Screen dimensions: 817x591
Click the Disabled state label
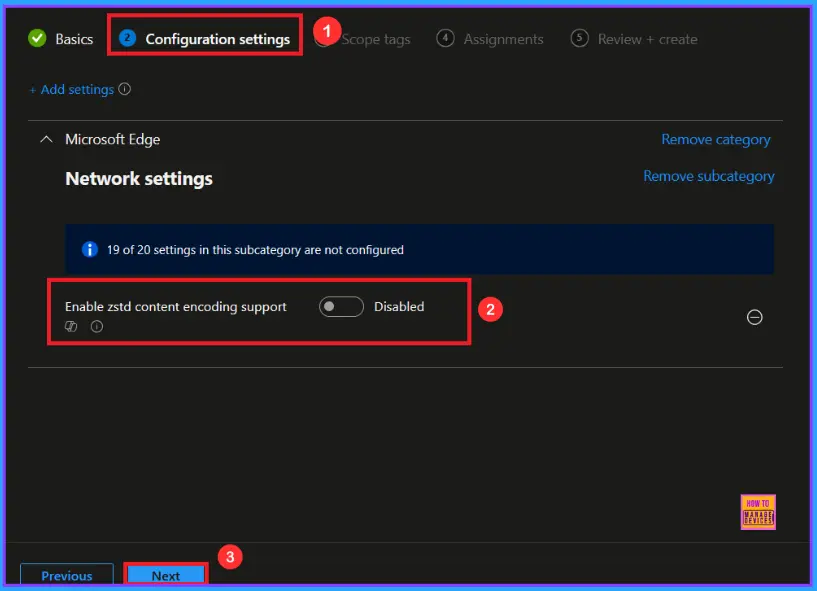[x=399, y=306]
